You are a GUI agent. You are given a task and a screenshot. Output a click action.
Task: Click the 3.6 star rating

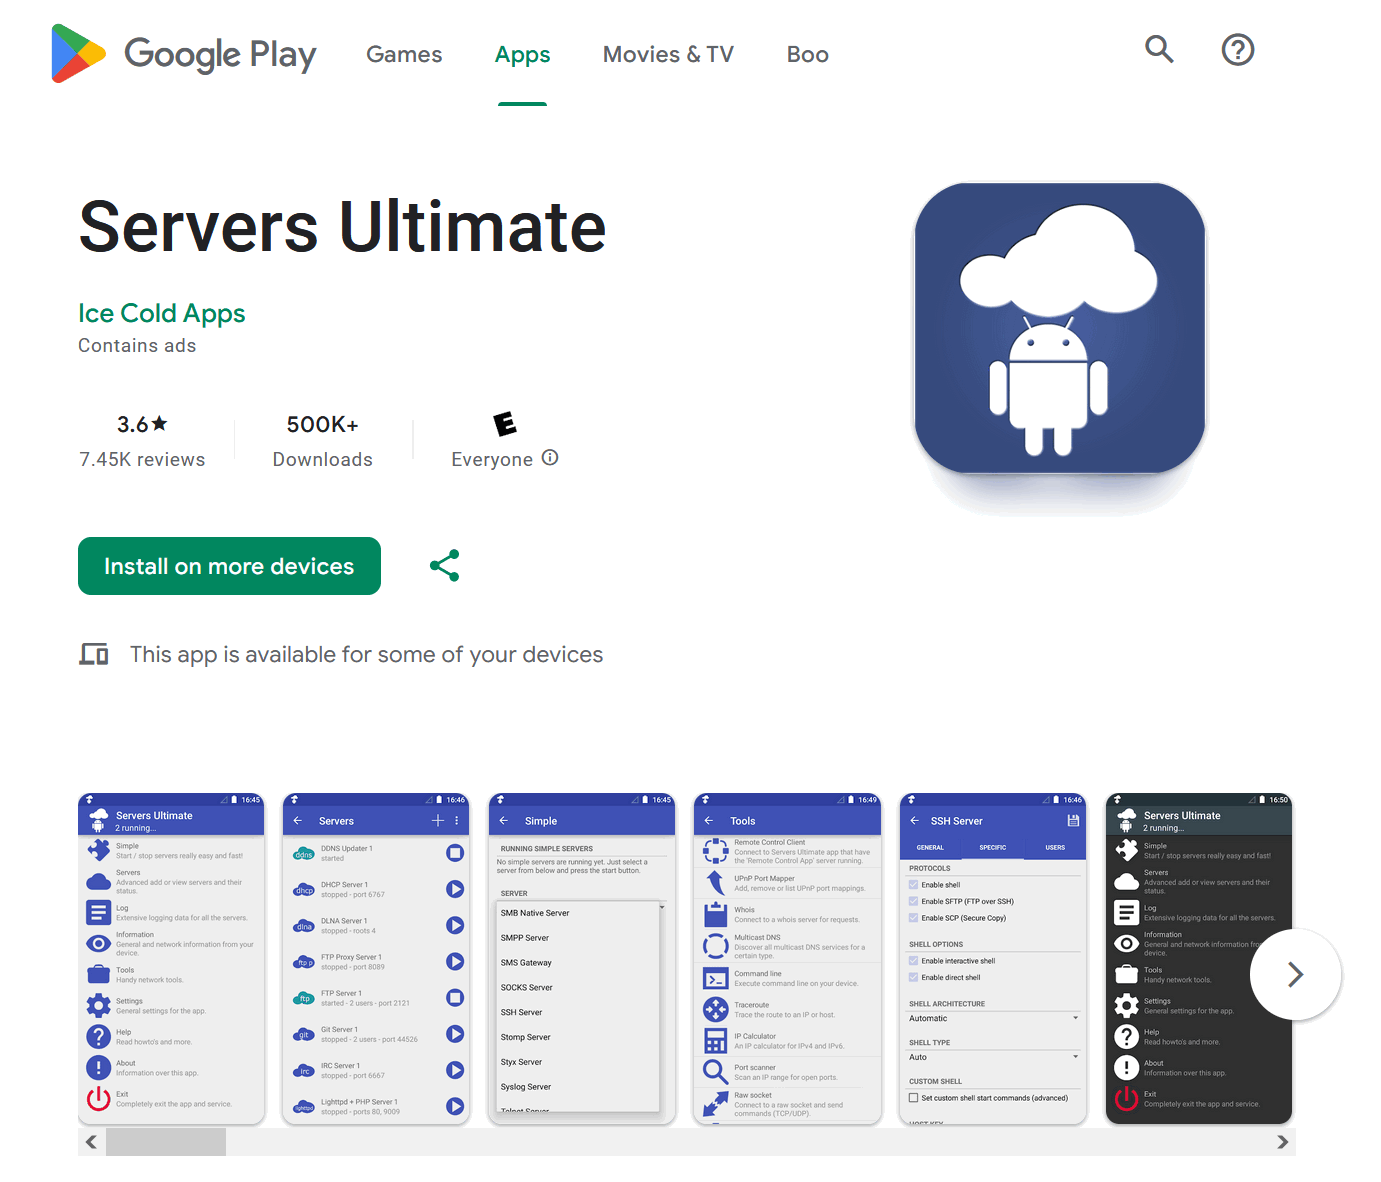point(142,424)
